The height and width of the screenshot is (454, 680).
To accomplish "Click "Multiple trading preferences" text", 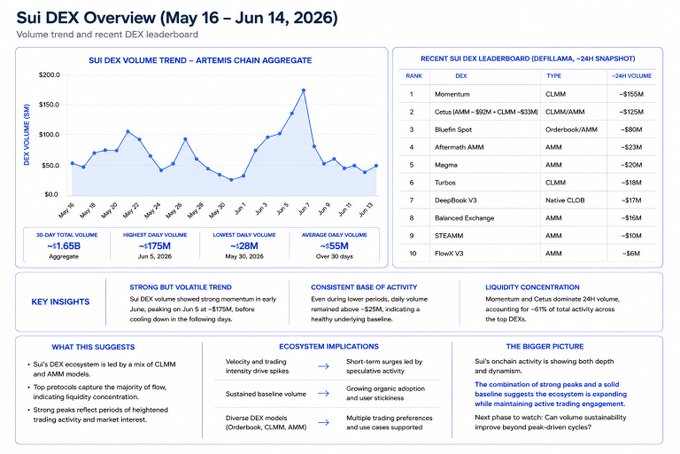I will [x=389, y=418].
